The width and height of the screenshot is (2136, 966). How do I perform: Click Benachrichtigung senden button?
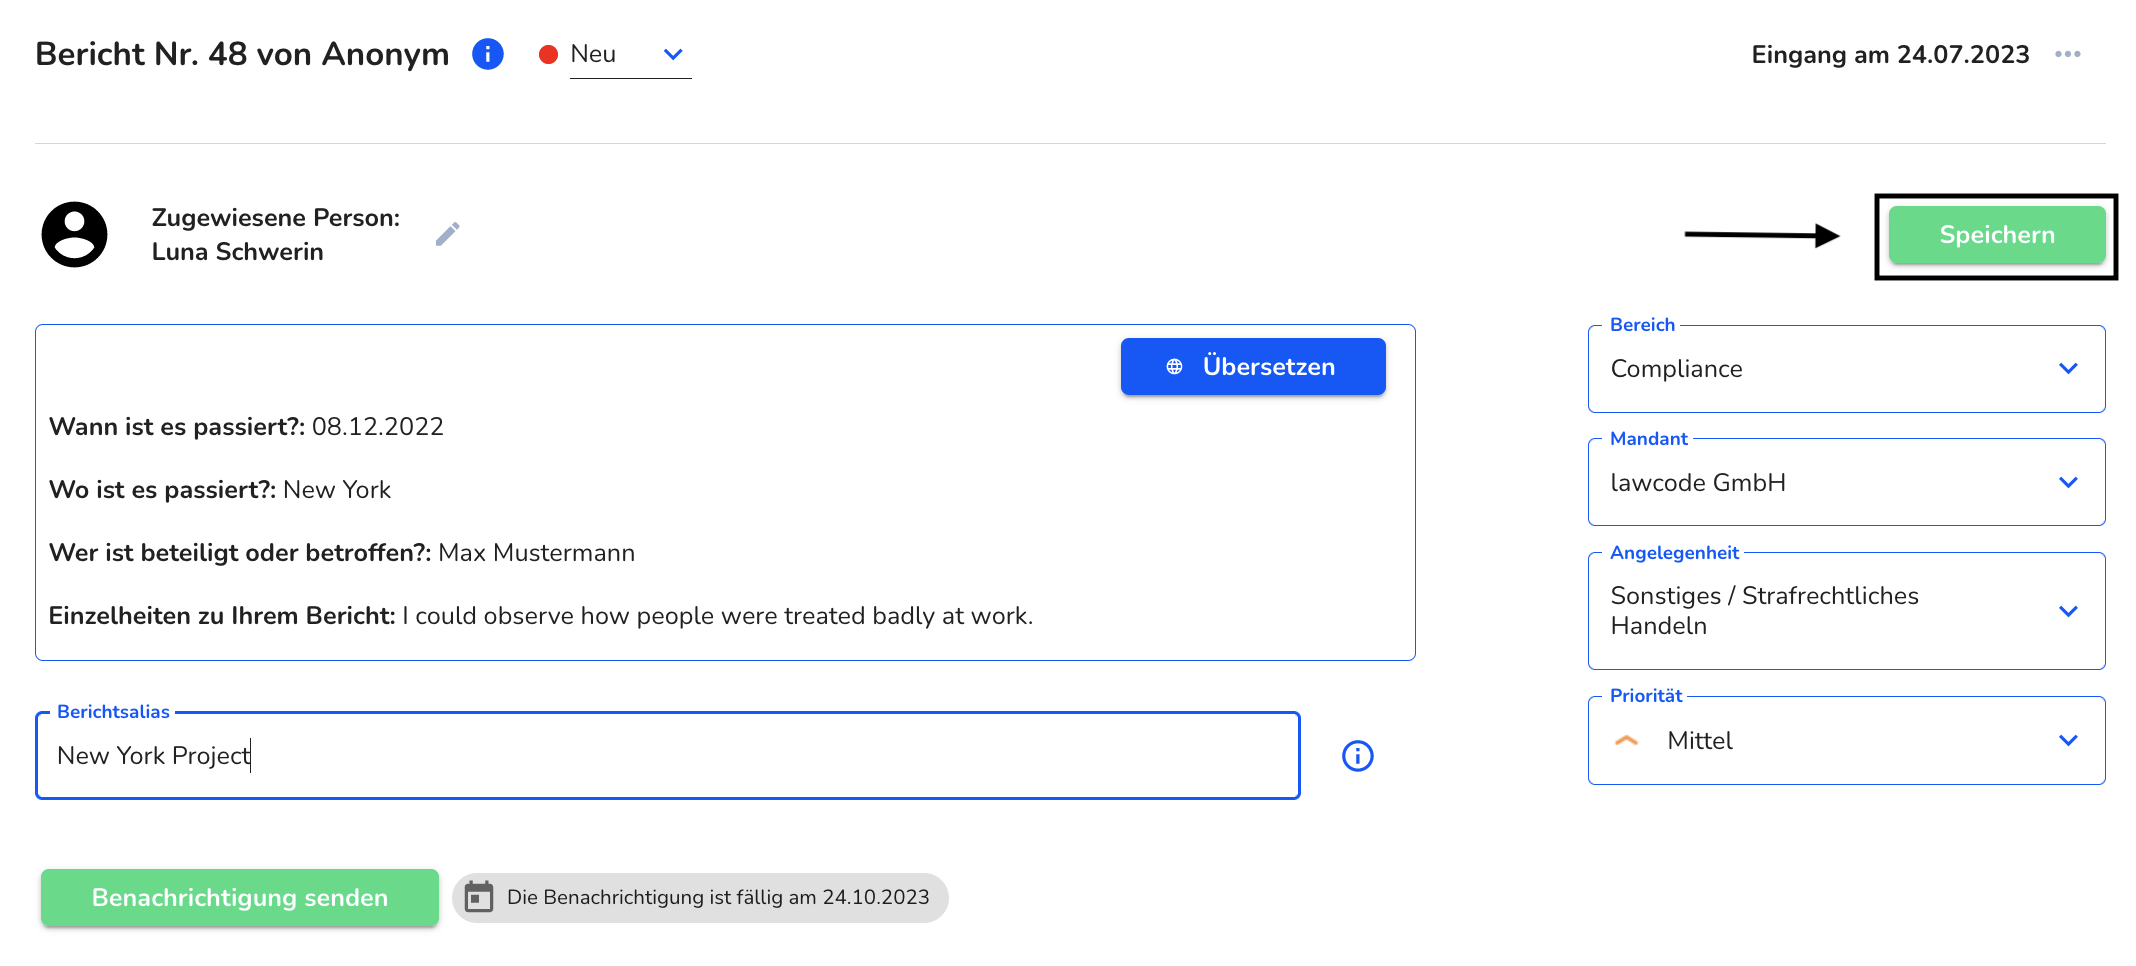click(240, 898)
